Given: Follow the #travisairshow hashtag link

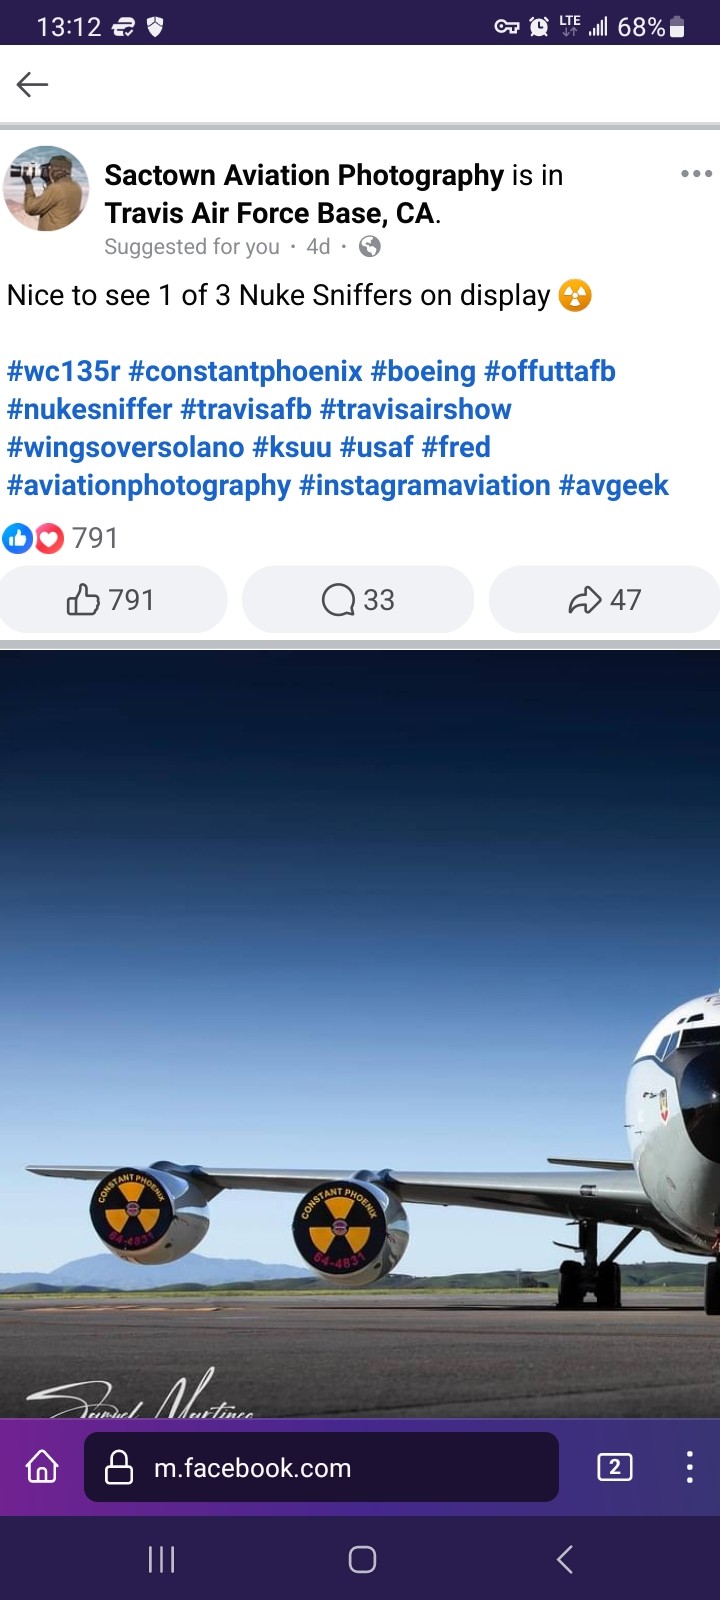Looking at the screenshot, I should click(x=415, y=409).
